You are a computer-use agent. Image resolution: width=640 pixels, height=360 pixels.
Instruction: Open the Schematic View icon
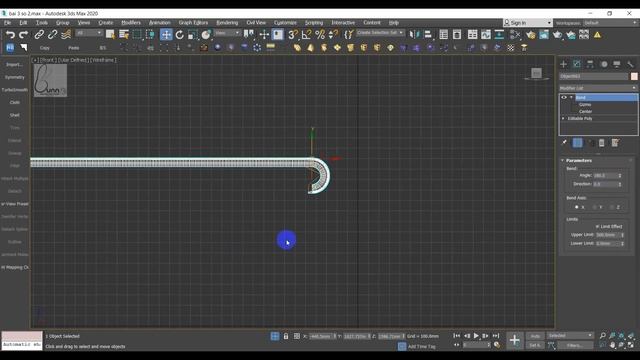pyautogui.click(x=499, y=35)
